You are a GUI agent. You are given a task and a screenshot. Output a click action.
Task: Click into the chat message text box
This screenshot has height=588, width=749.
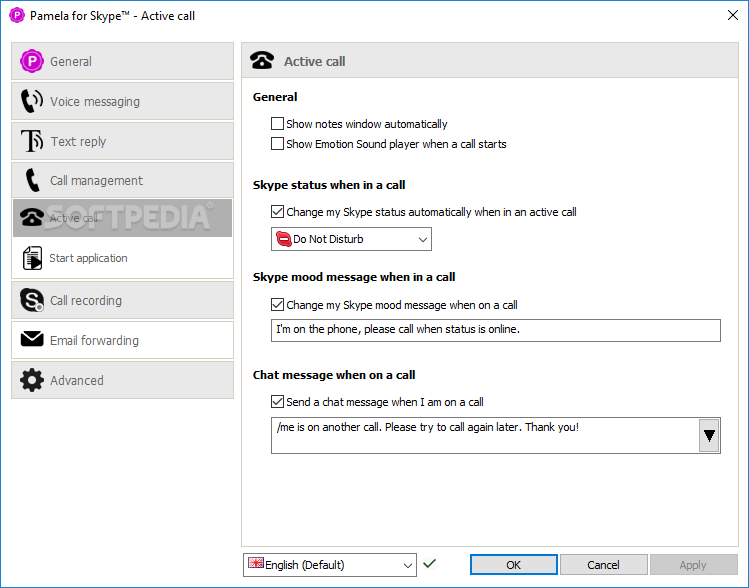tap(485, 435)
